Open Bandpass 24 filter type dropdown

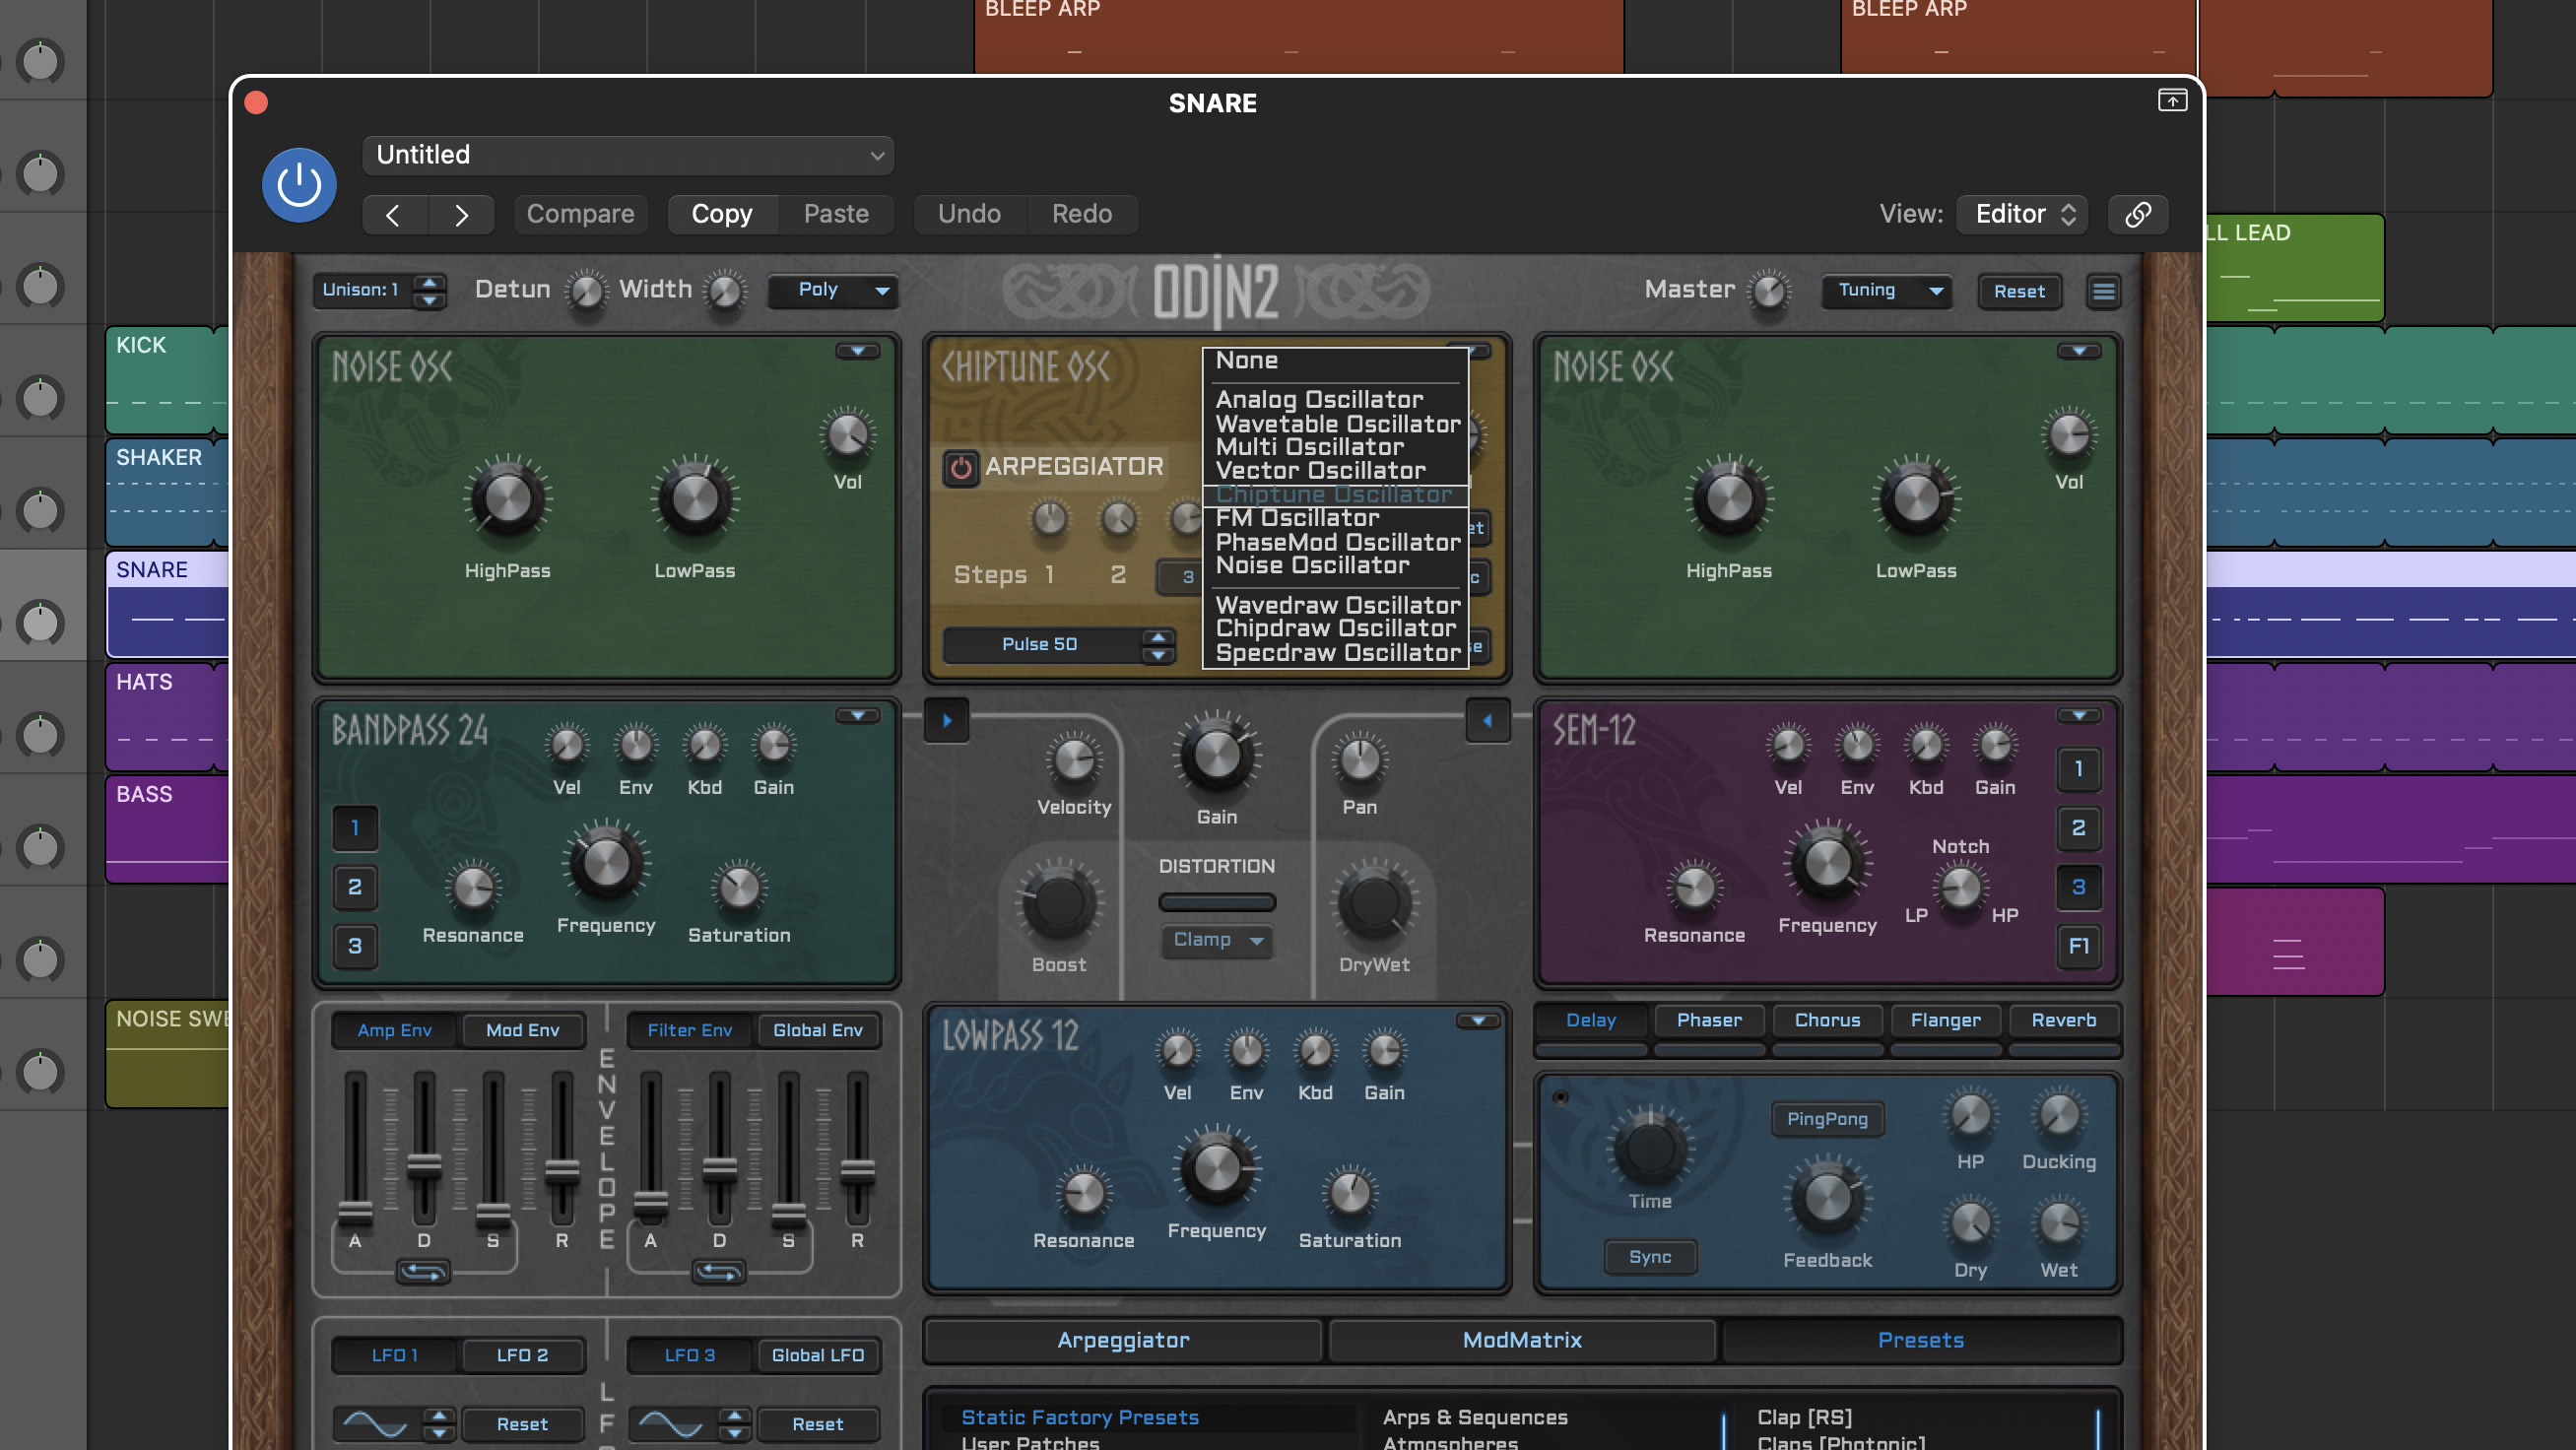pyautogui.click(x=857, y=716)
